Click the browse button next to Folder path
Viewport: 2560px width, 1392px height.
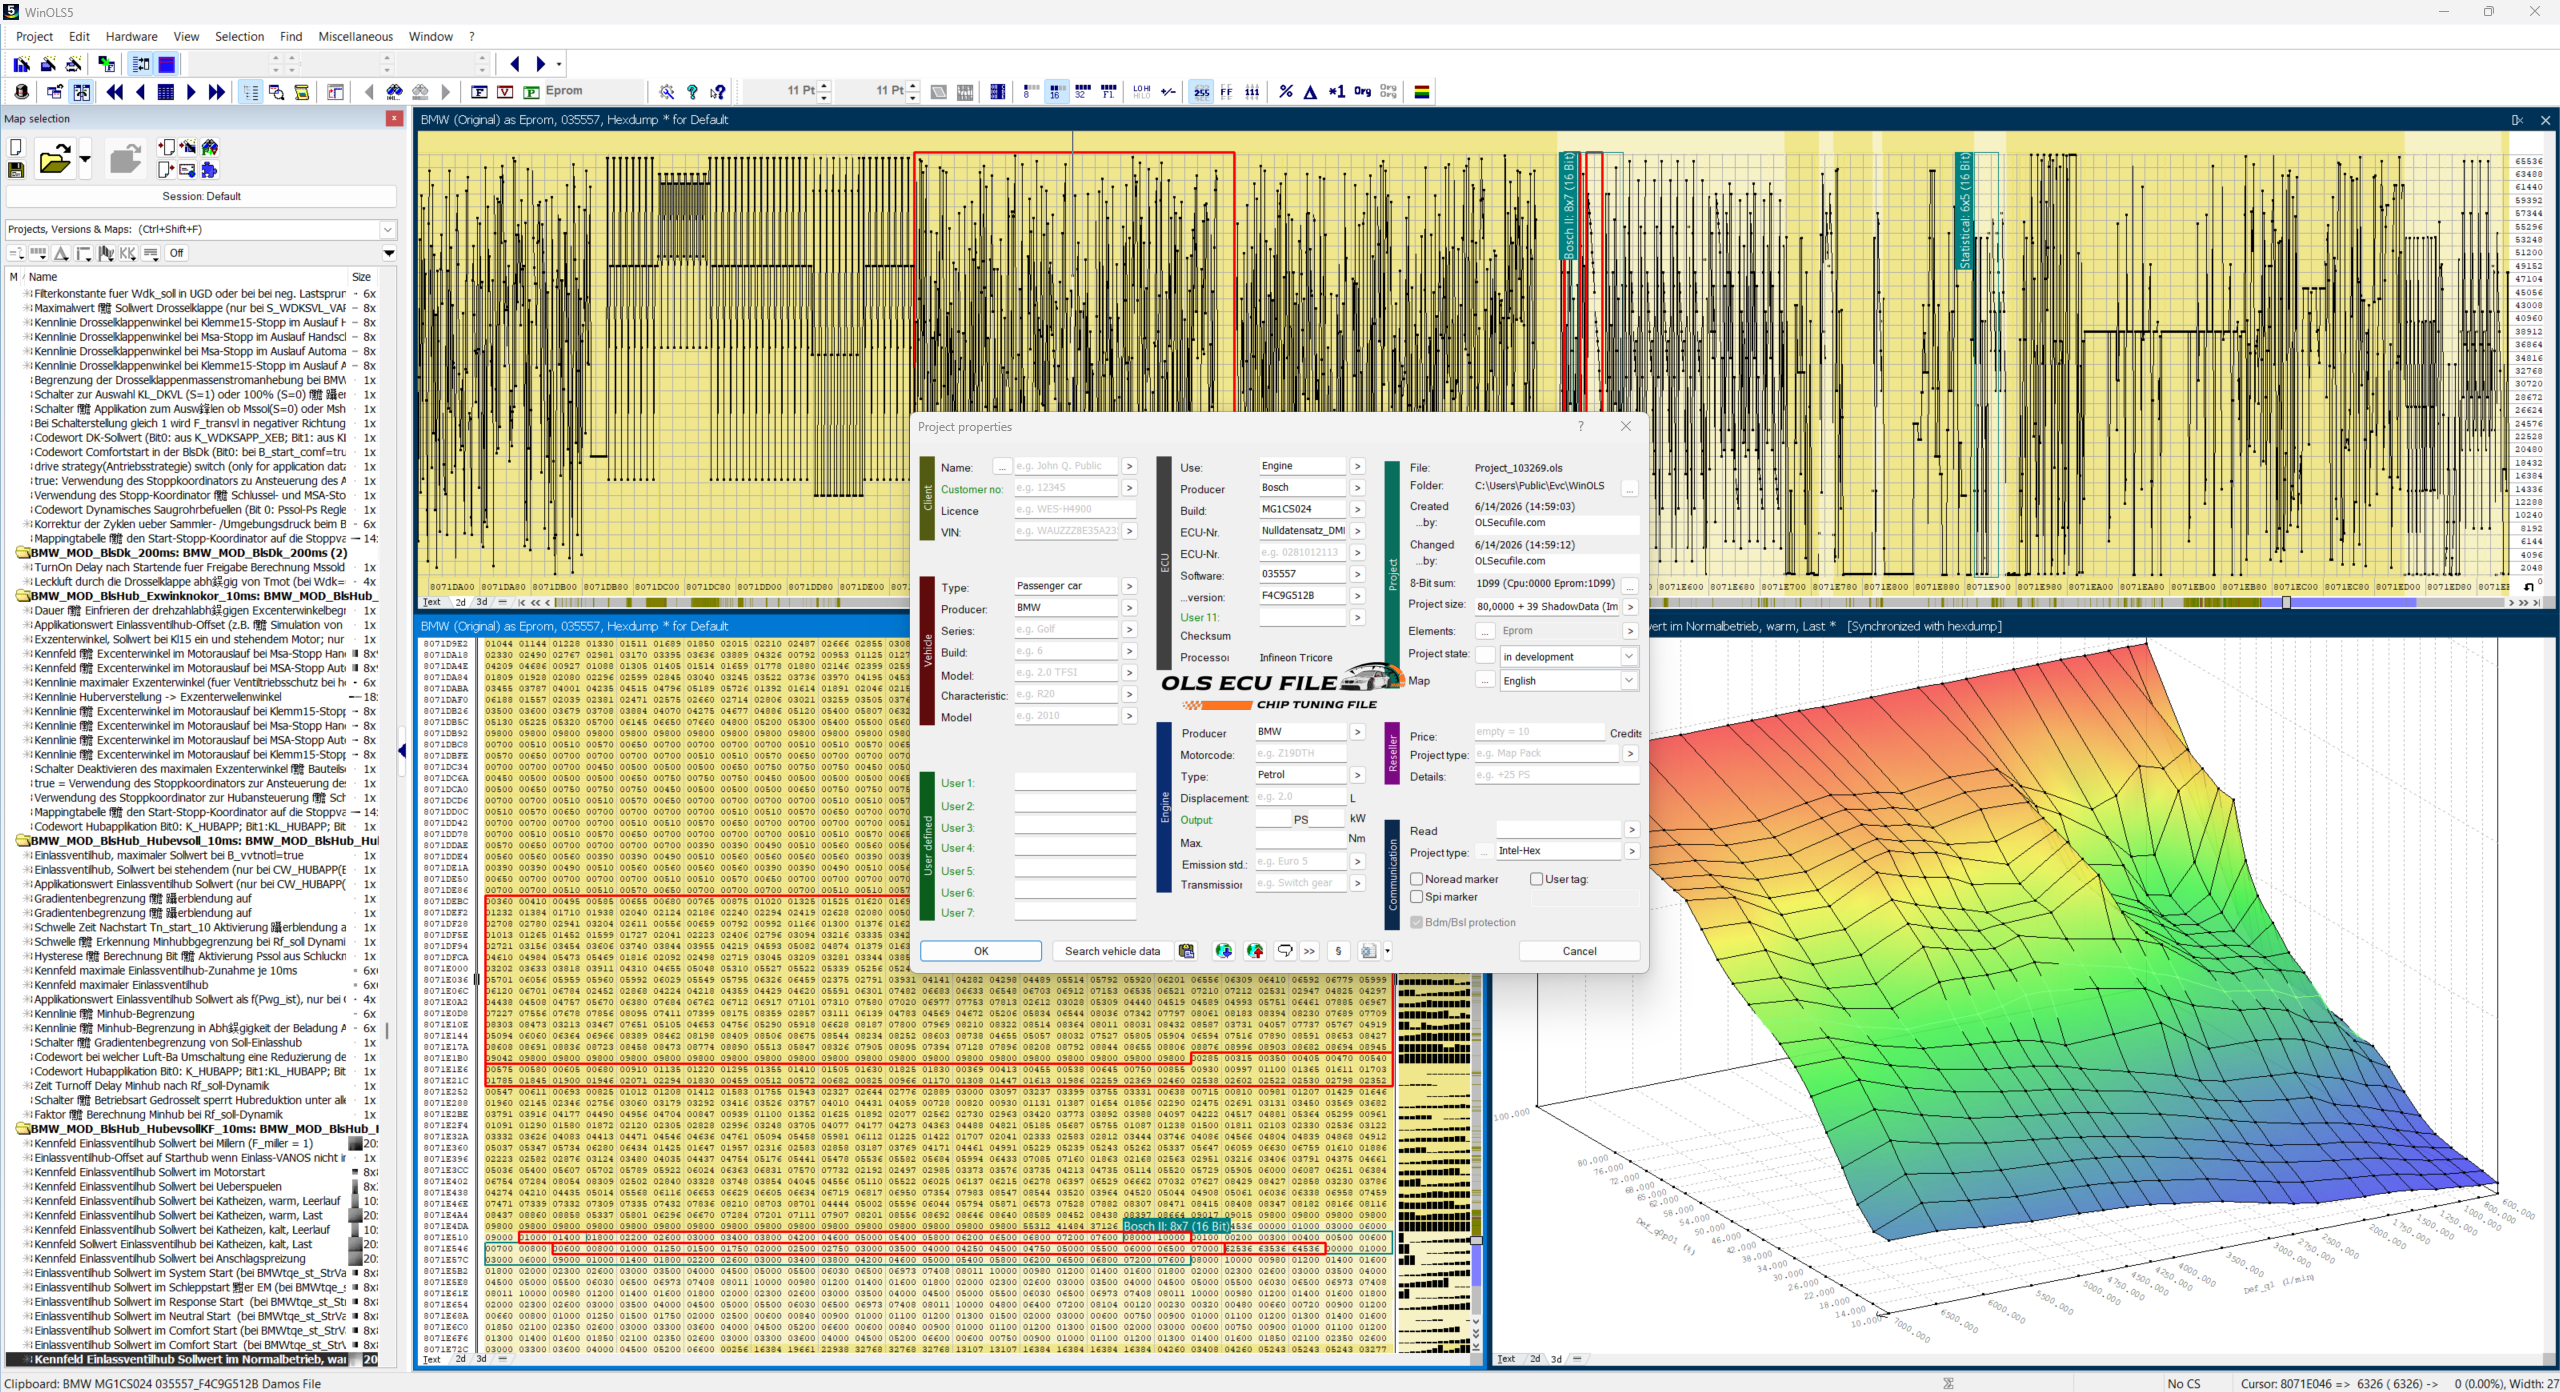1630,488
